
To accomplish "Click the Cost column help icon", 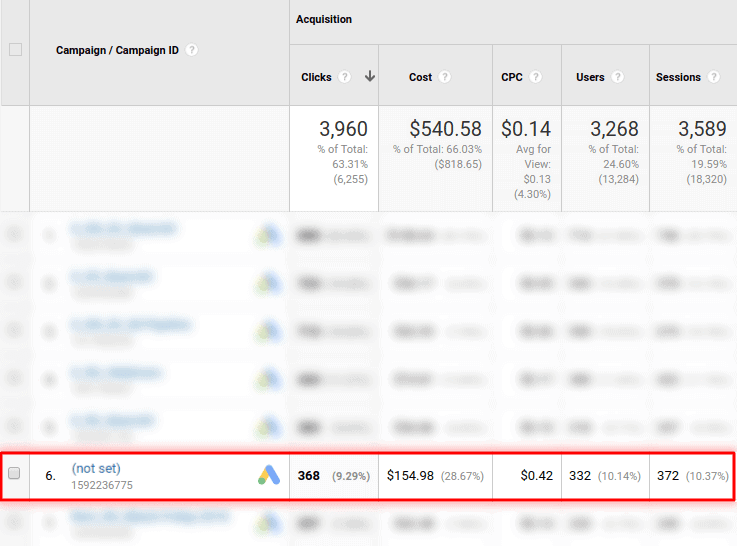I will 445,77.
